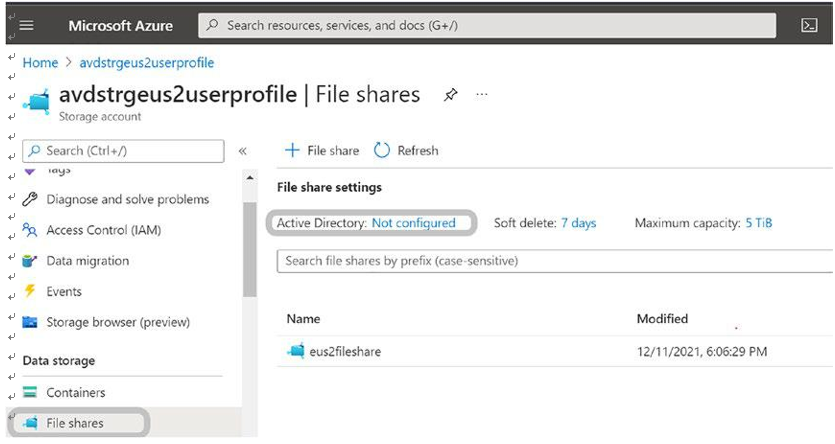Click the File share settings heading
The width and height of the screenshot is (835, 444).
pyautogui.click(x=329, y=187)
